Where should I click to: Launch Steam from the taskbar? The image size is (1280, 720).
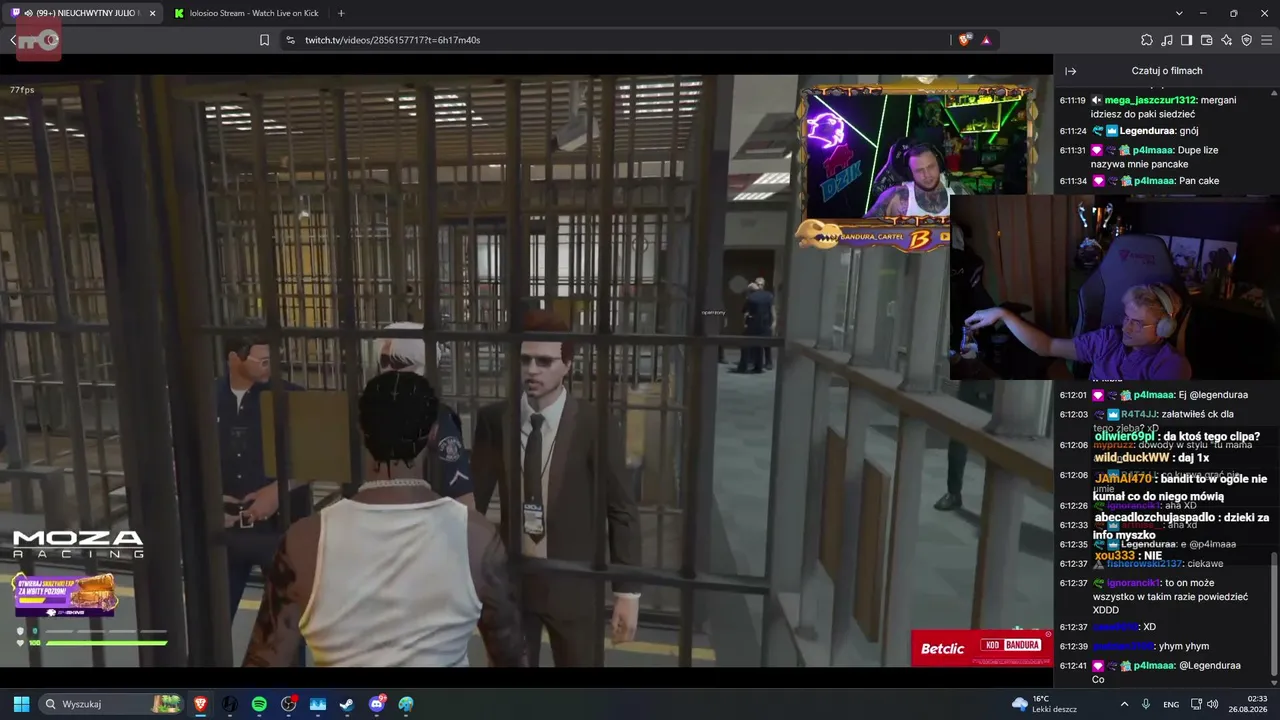[x=347, y=704]
